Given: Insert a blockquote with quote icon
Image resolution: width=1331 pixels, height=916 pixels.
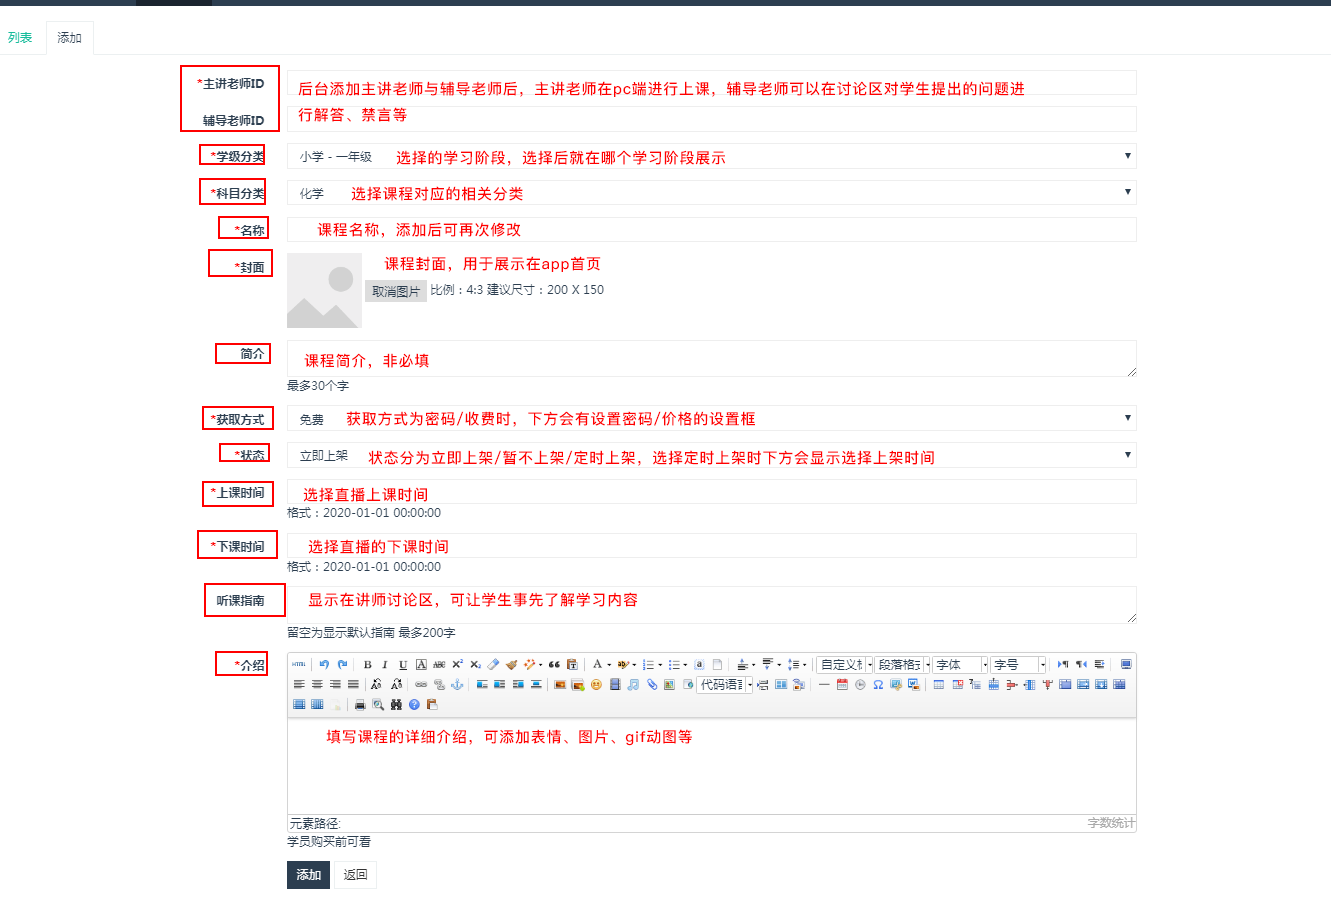Looking at the screenshot, I should pyautogui.click(x=554, y=664).
